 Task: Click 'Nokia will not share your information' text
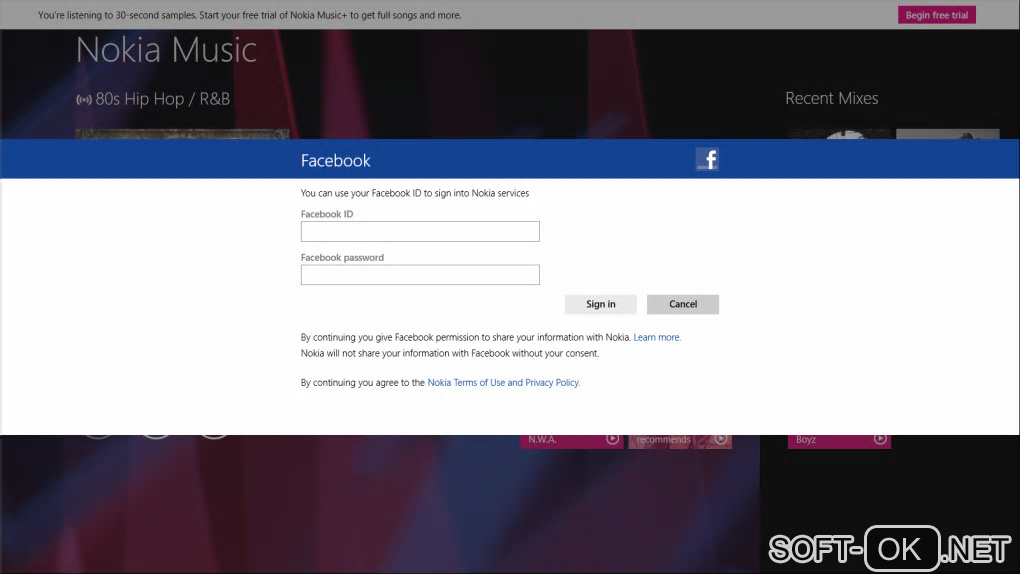pos(450,353)
